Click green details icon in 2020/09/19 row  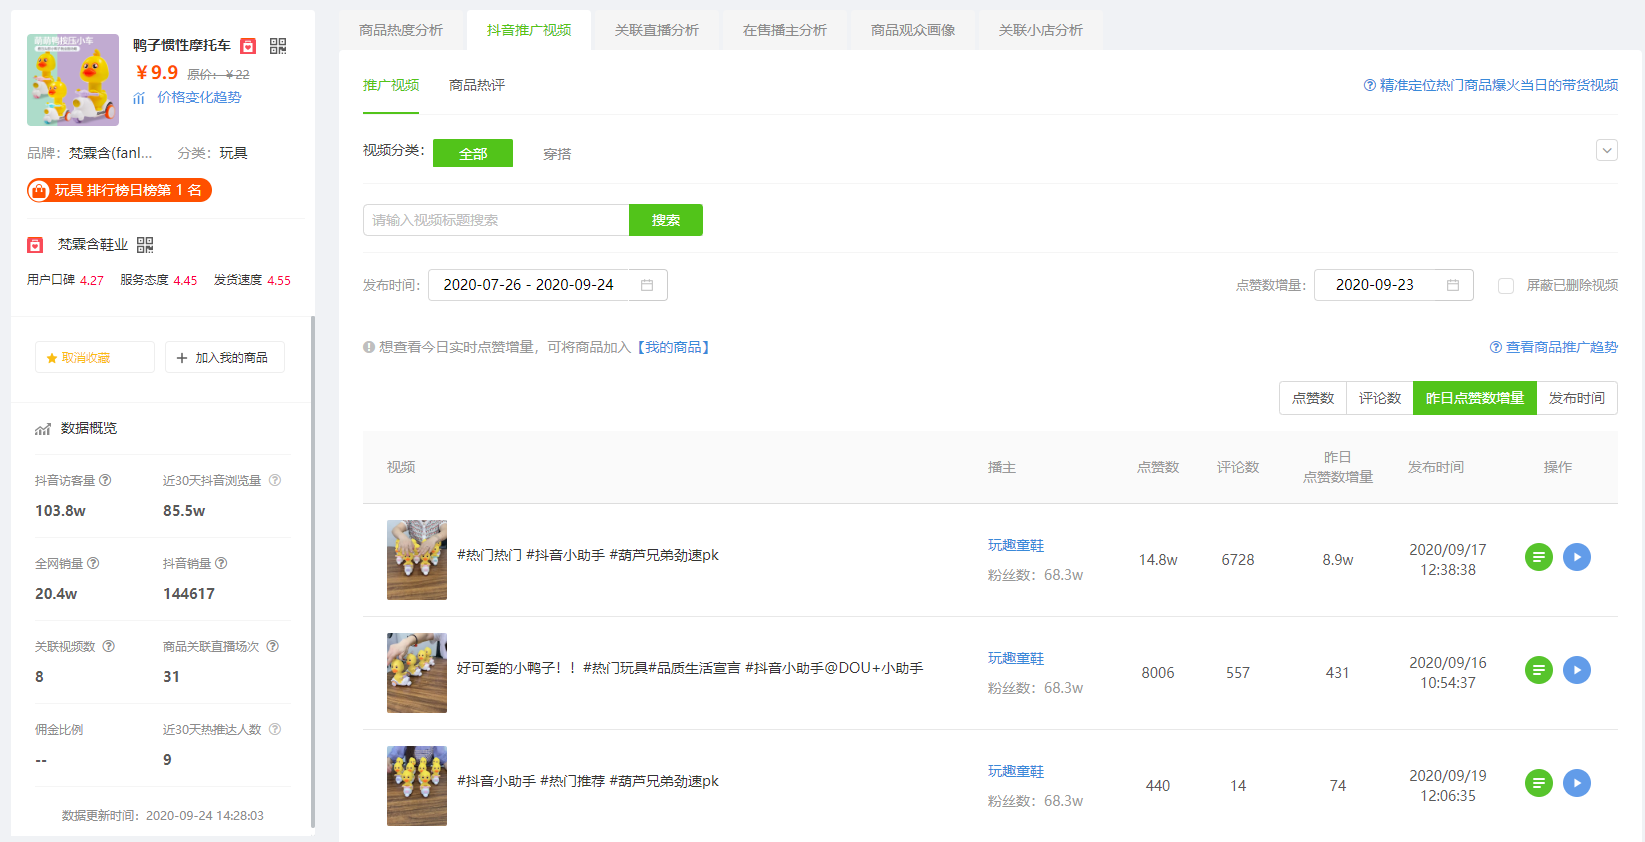click(x=1539, y=783)
